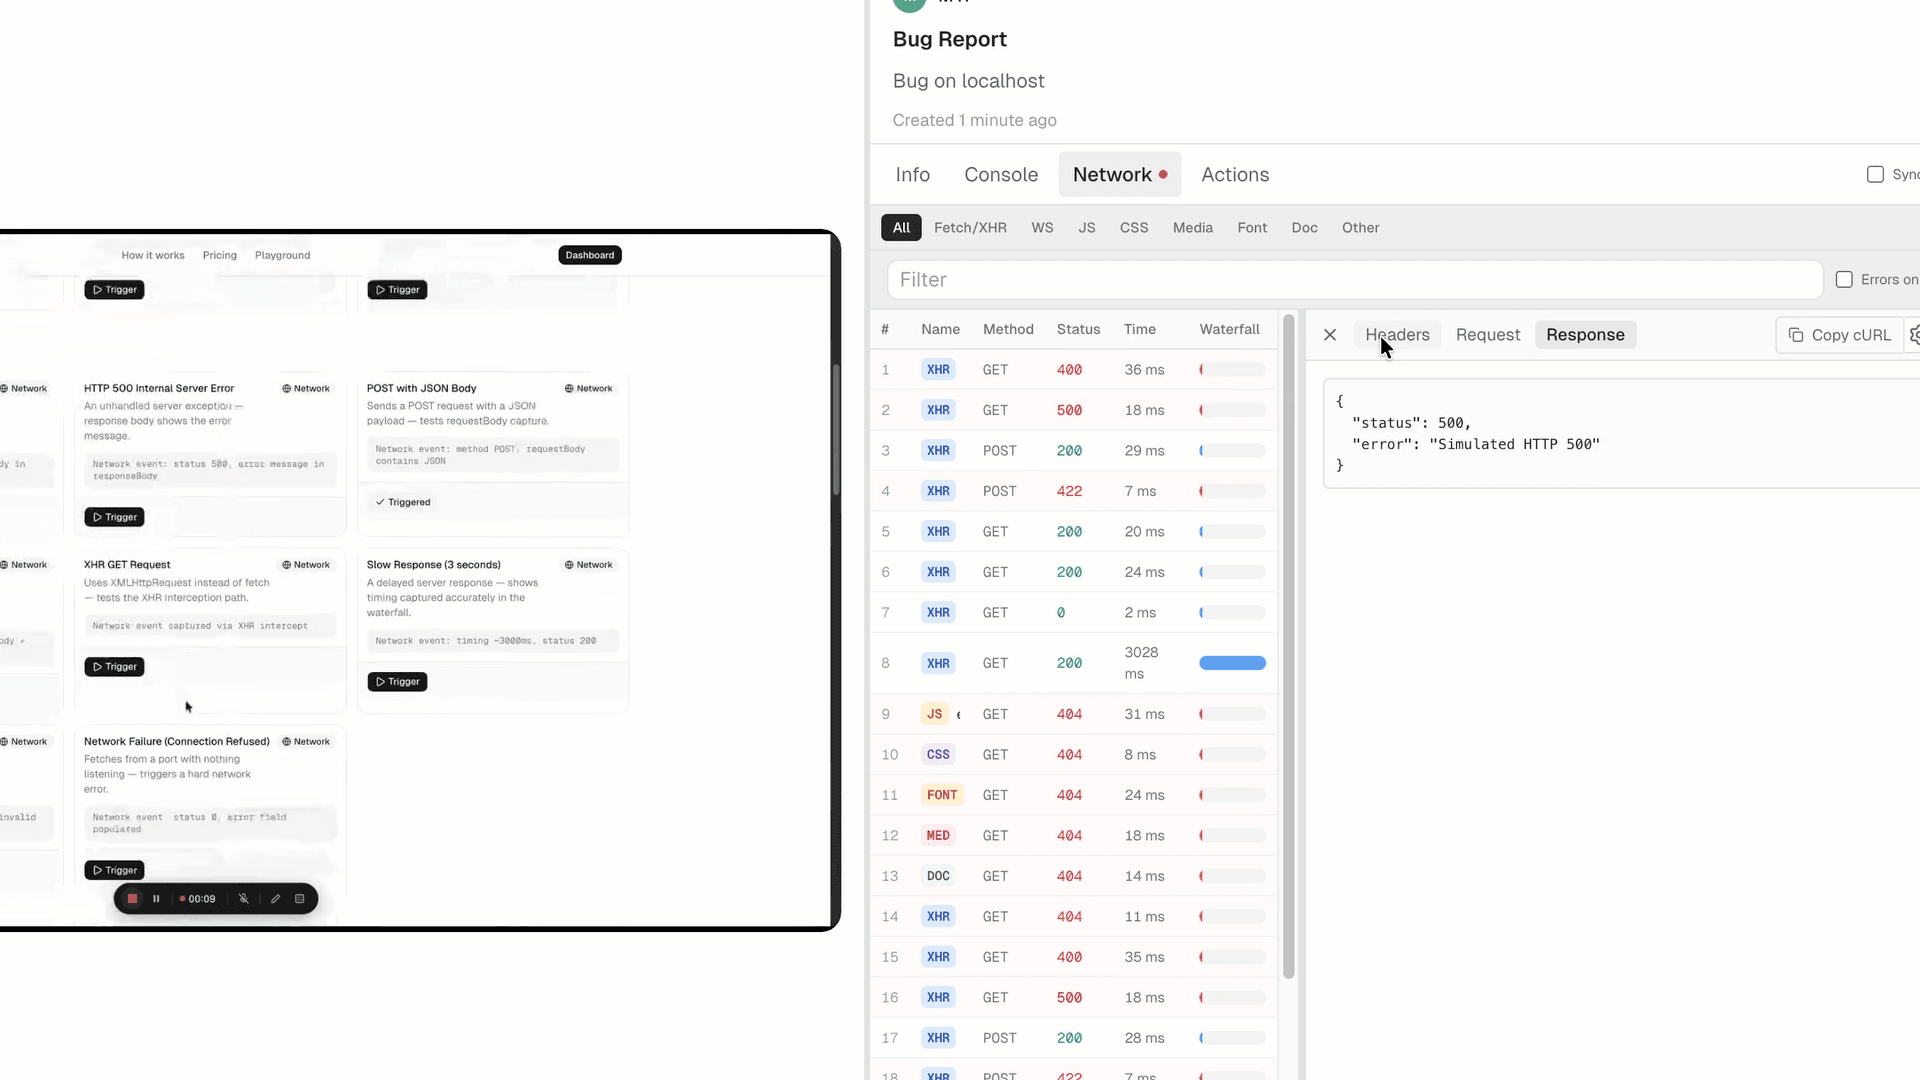This screenshot has height=1080, width=1920.
Task: Check the Errors only filter checkbox
Action: click(1844, 279)
